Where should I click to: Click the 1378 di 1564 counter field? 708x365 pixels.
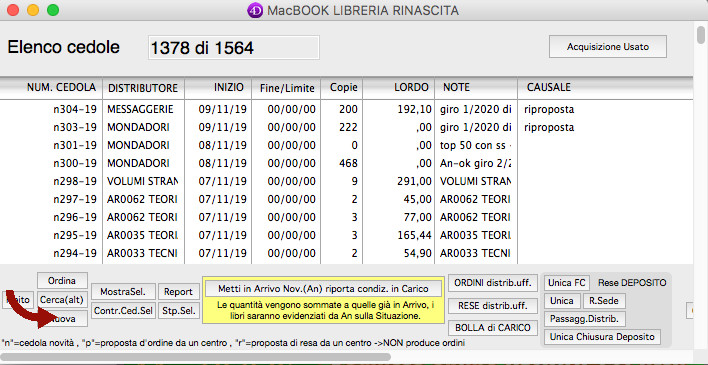[234, 47]
